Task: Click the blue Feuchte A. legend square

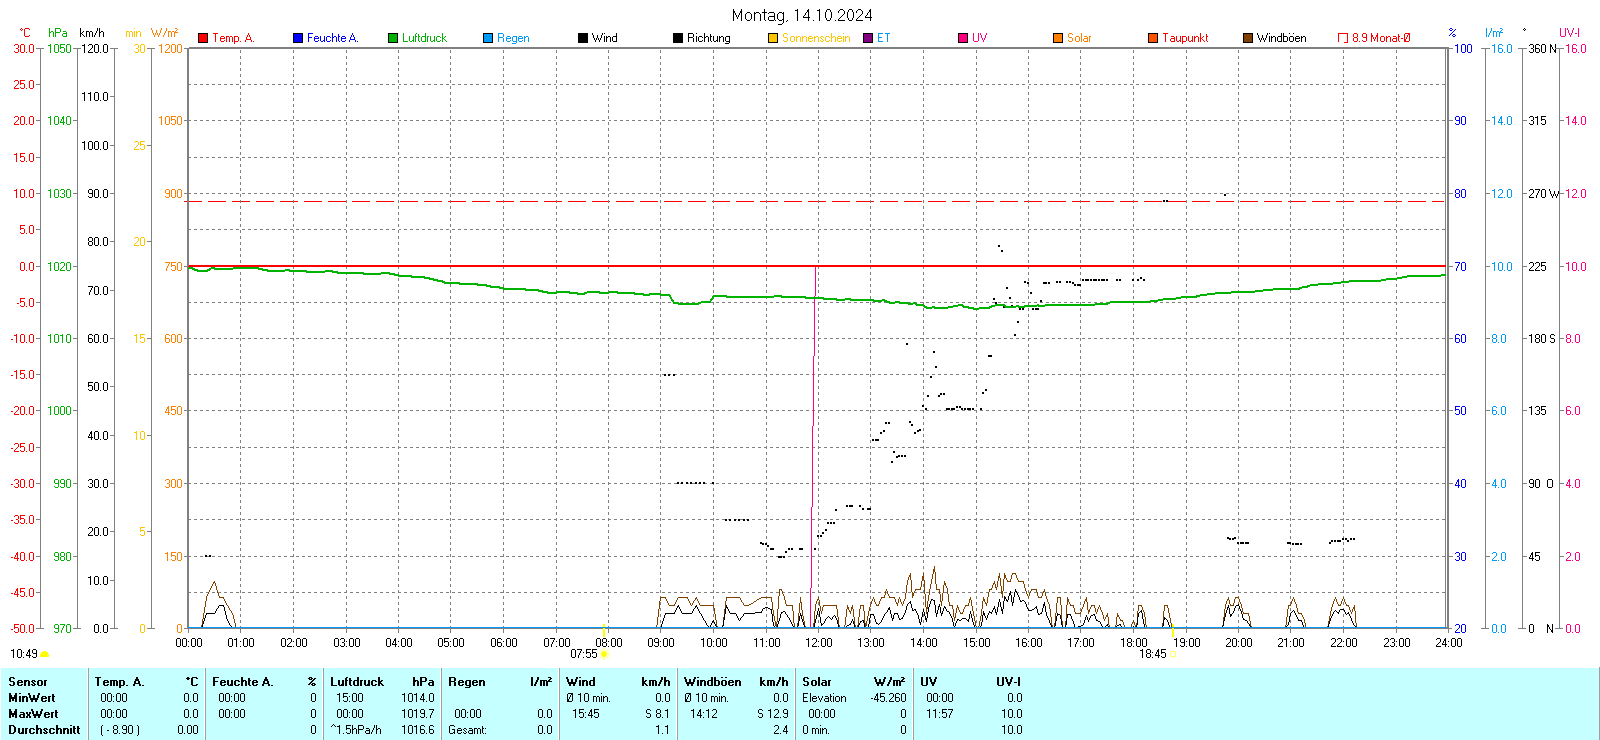Action: (x=298, y=38)
